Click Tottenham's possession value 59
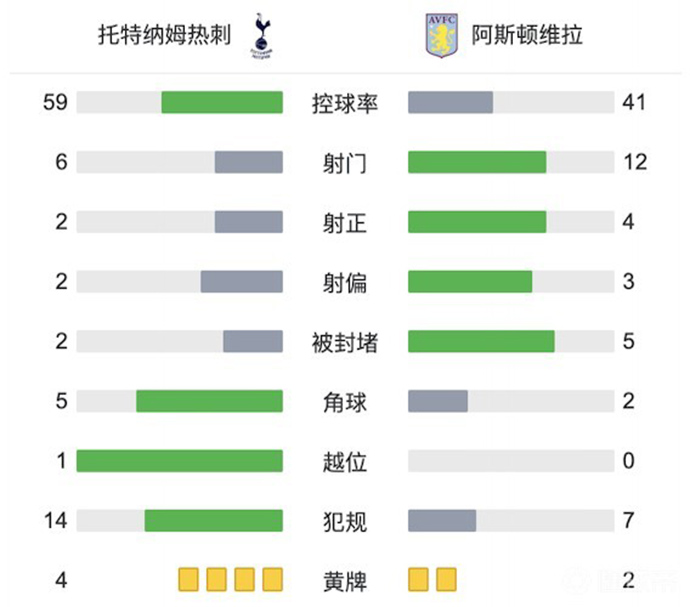The height and width of the screenshot is (607, 690). point(55,103)
